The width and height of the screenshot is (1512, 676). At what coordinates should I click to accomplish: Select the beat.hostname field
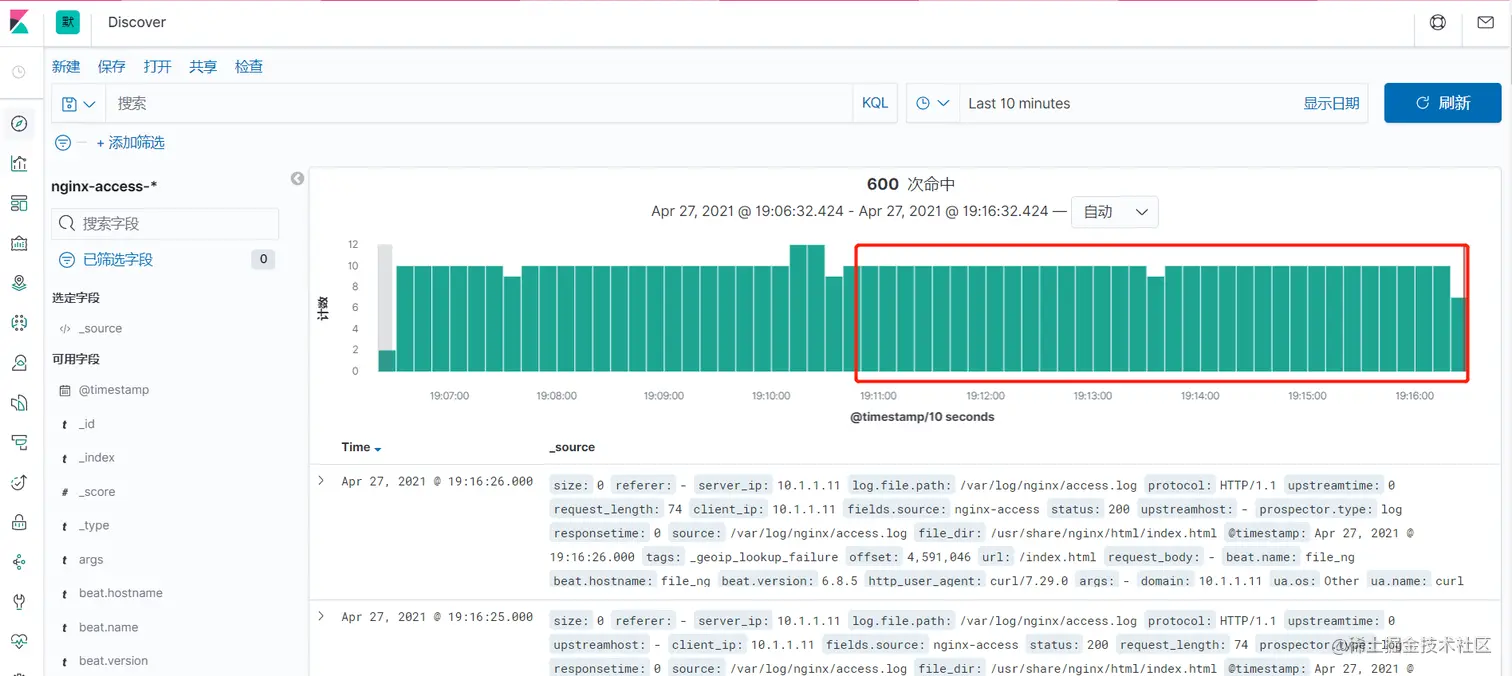click(x=120, y=593)
